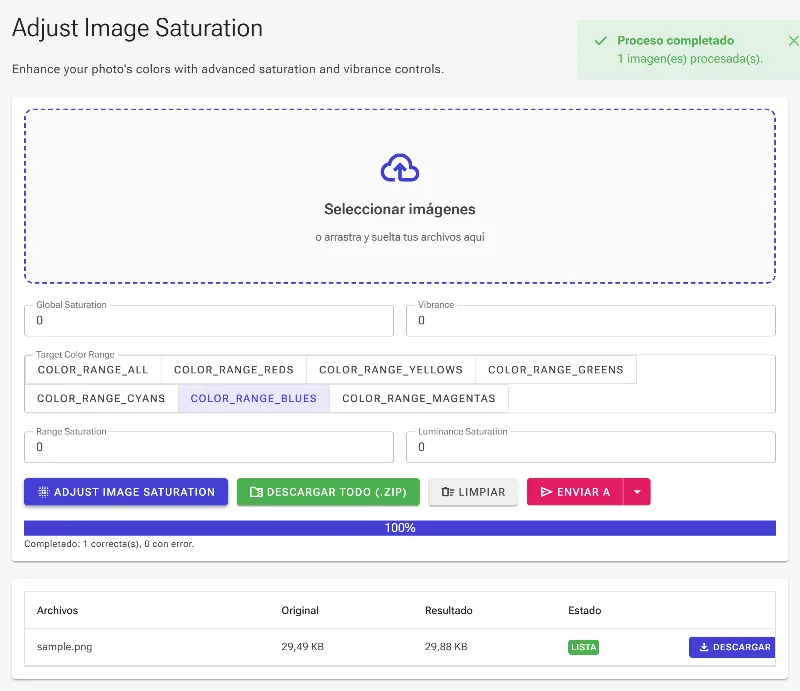Click the Resultado column header

pyautogui.click(x=448, y=610)
